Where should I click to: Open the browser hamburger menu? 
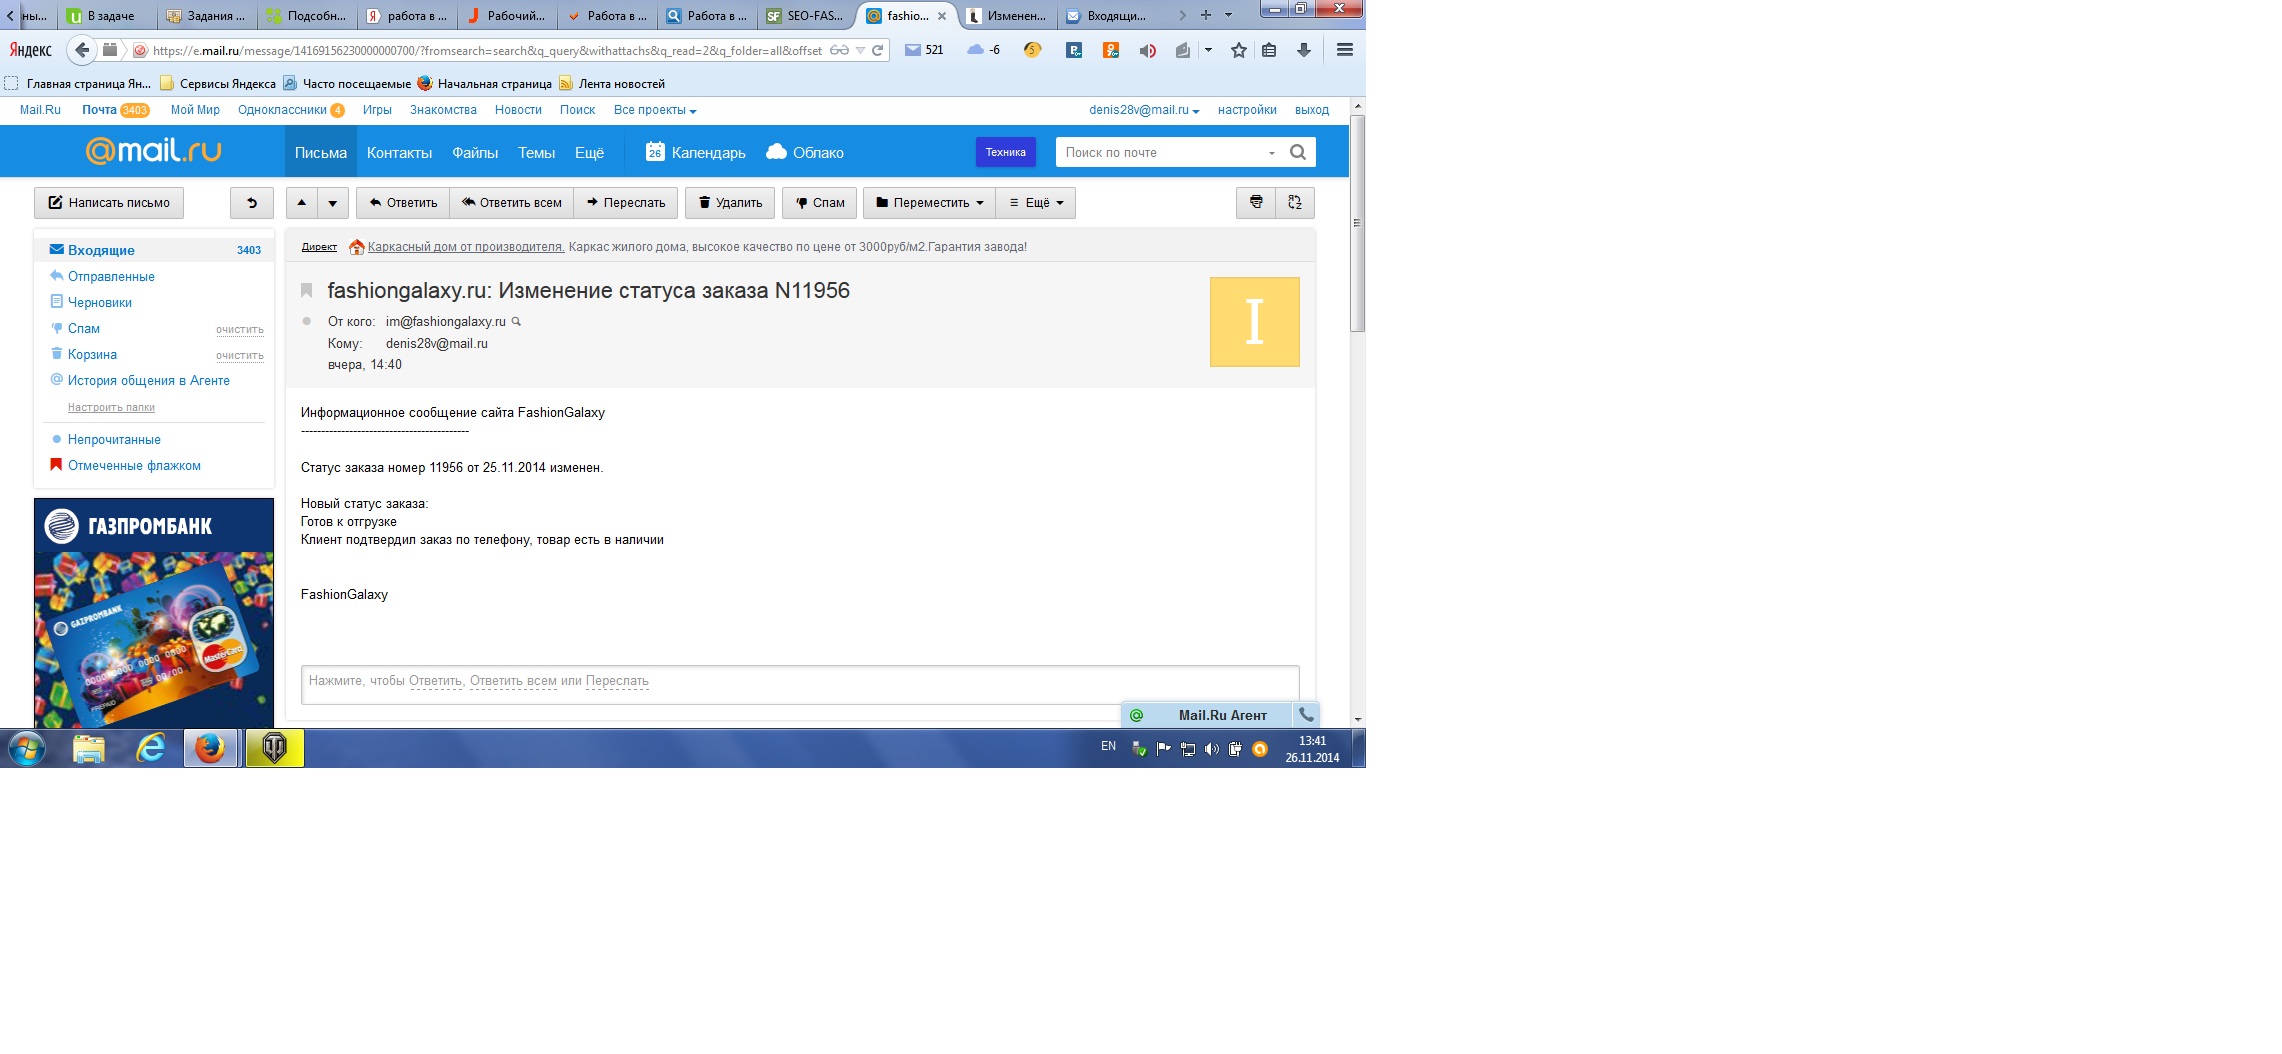(1345, 50)
